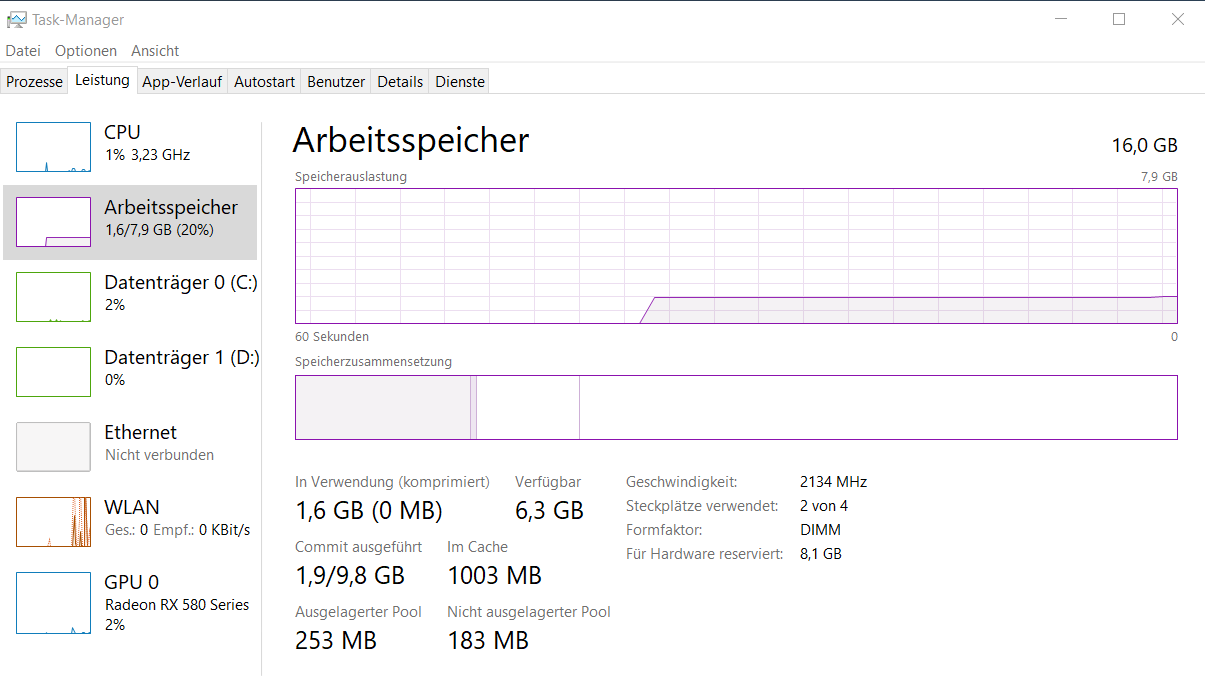Maximize the Task-Manager window
1205x693 pixels.
point(1119,19)
